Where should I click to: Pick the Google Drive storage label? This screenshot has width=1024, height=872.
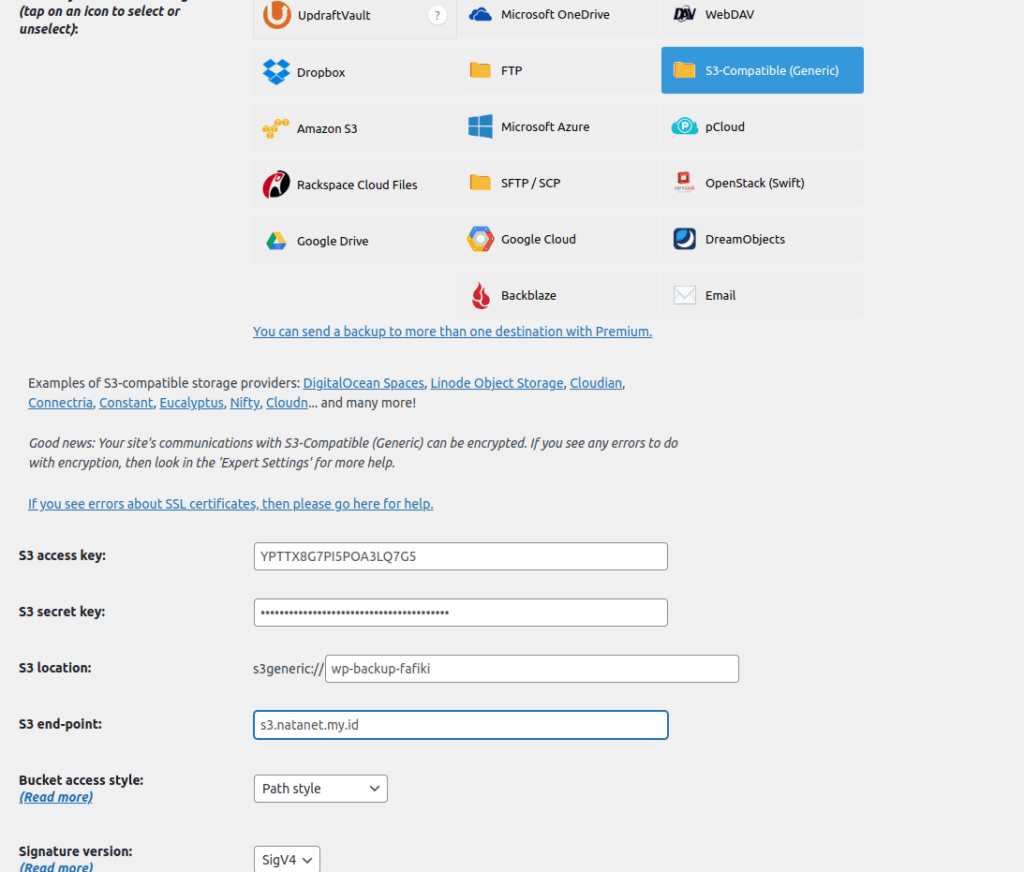(x=333, y=241)
